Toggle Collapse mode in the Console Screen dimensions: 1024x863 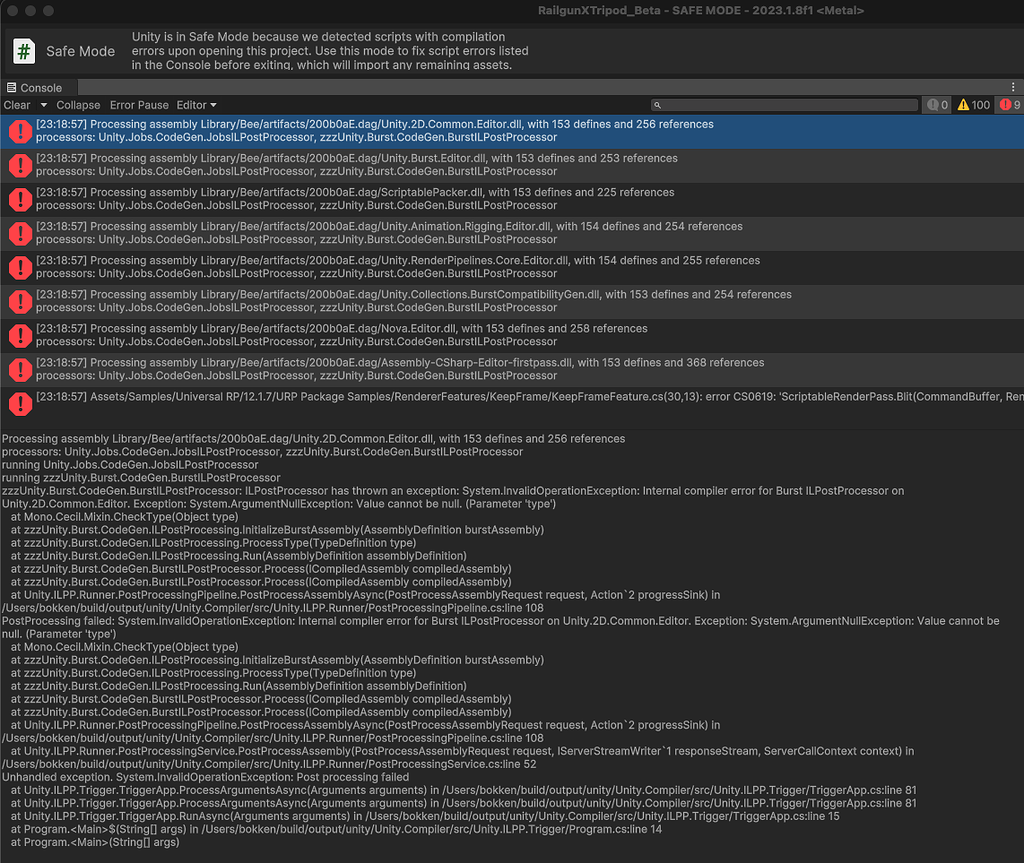point(78,104)
